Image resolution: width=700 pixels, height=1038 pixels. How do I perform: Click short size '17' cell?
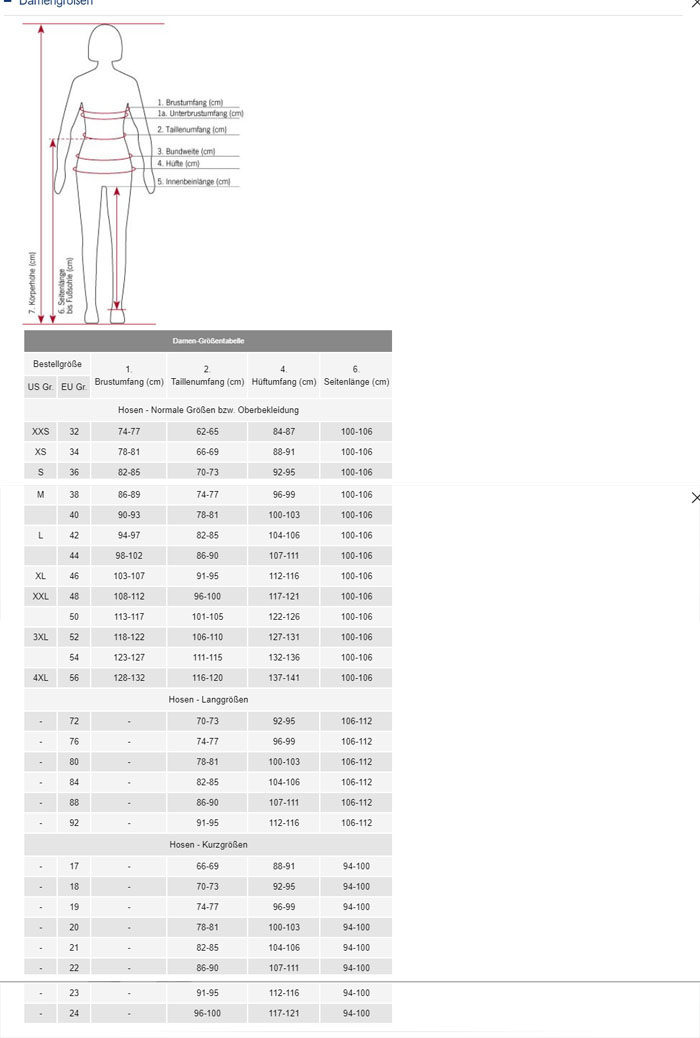74,867
